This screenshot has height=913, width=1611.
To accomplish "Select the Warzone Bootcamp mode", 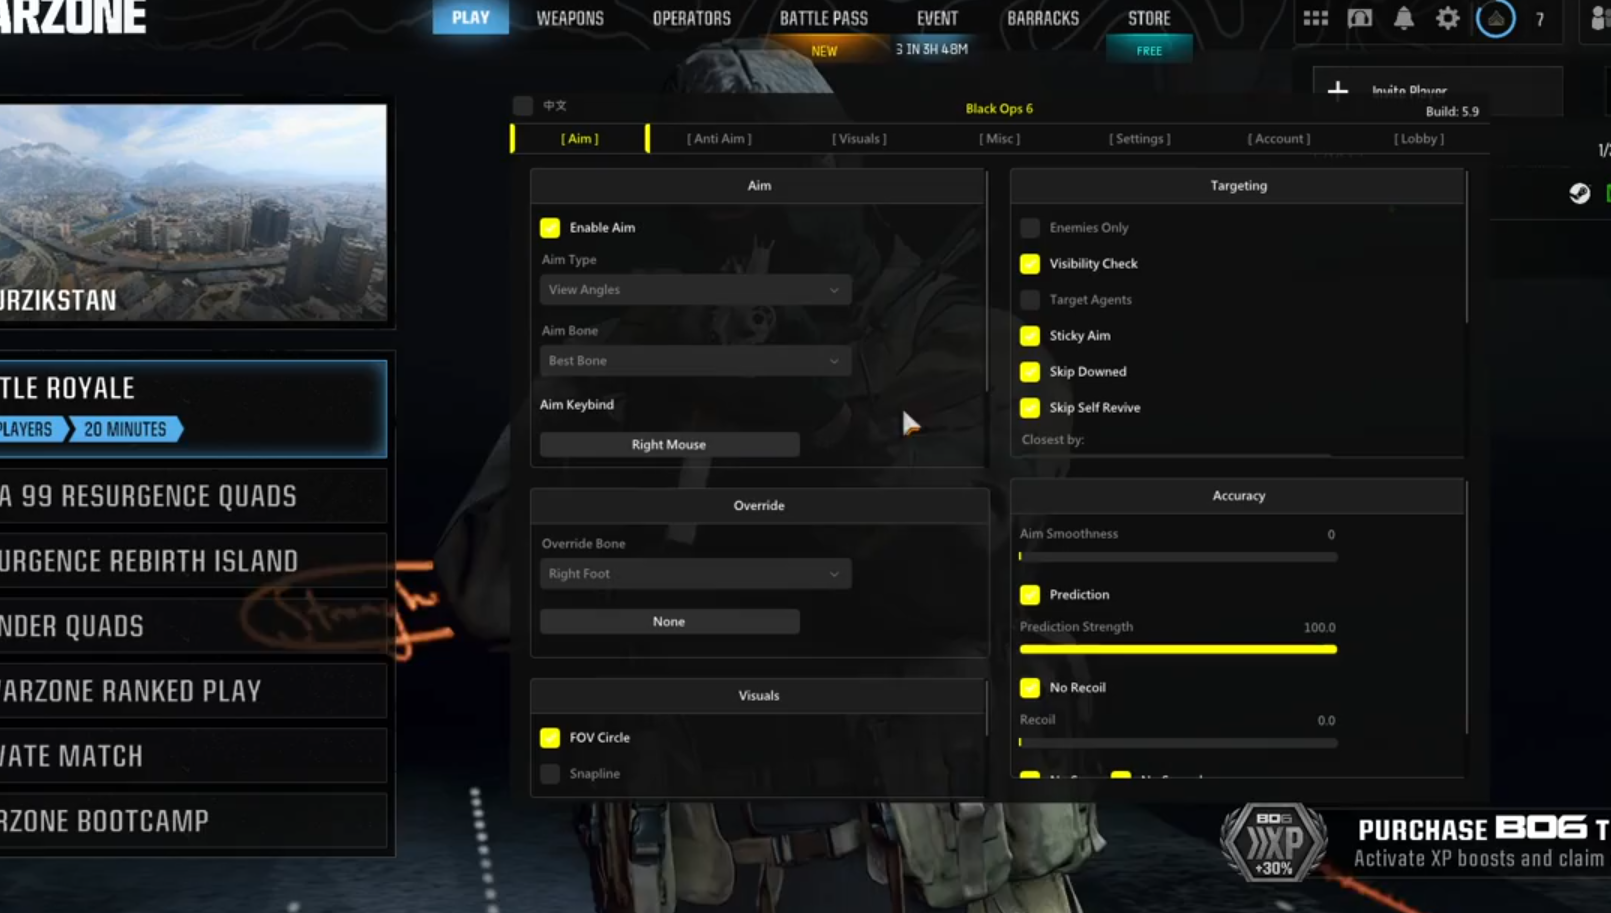I will [192, 822].
